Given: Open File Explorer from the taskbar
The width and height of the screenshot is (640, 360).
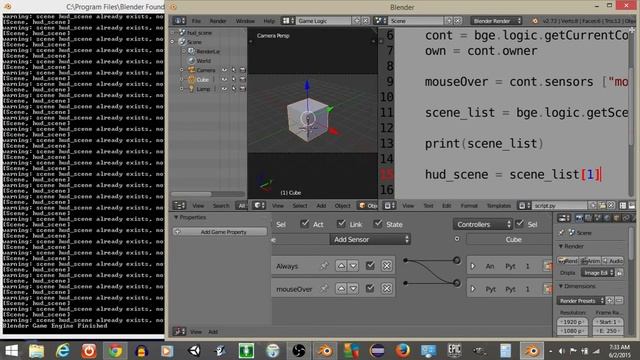Looking at the screenshot, I should (37, 351).
